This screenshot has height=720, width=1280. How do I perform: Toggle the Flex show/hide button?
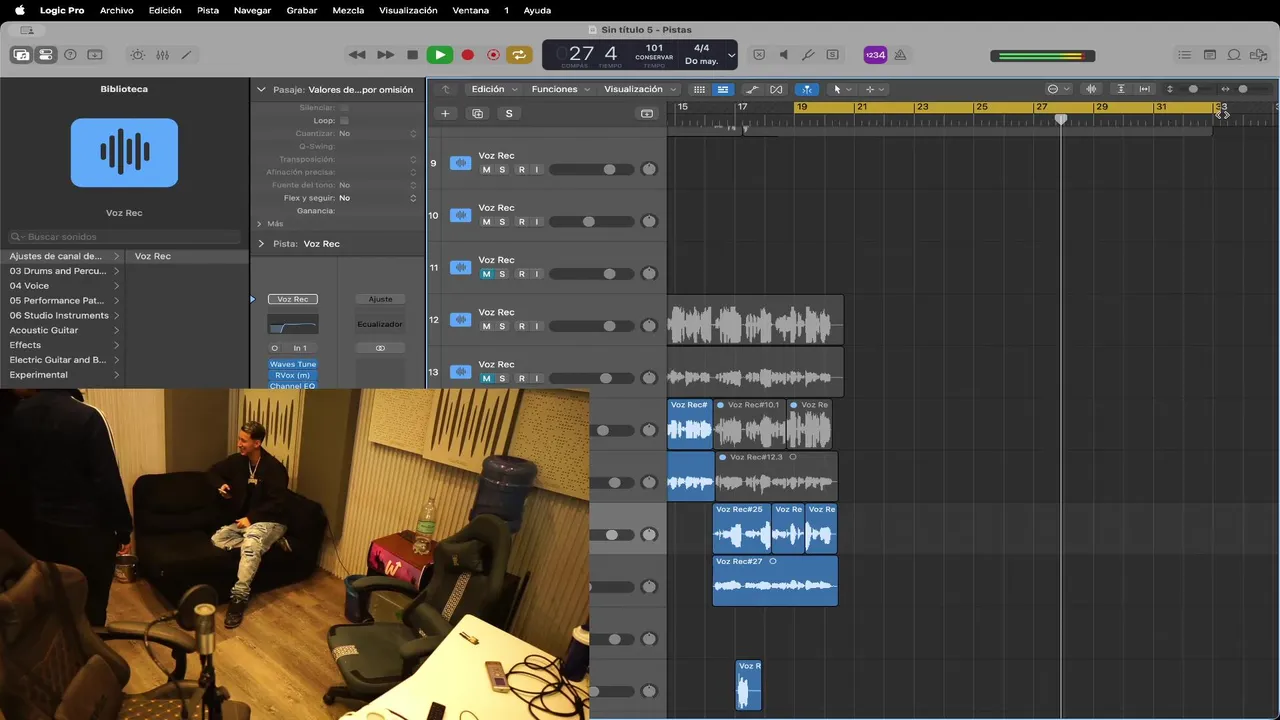pyautogui.click(x=776, y=89)
